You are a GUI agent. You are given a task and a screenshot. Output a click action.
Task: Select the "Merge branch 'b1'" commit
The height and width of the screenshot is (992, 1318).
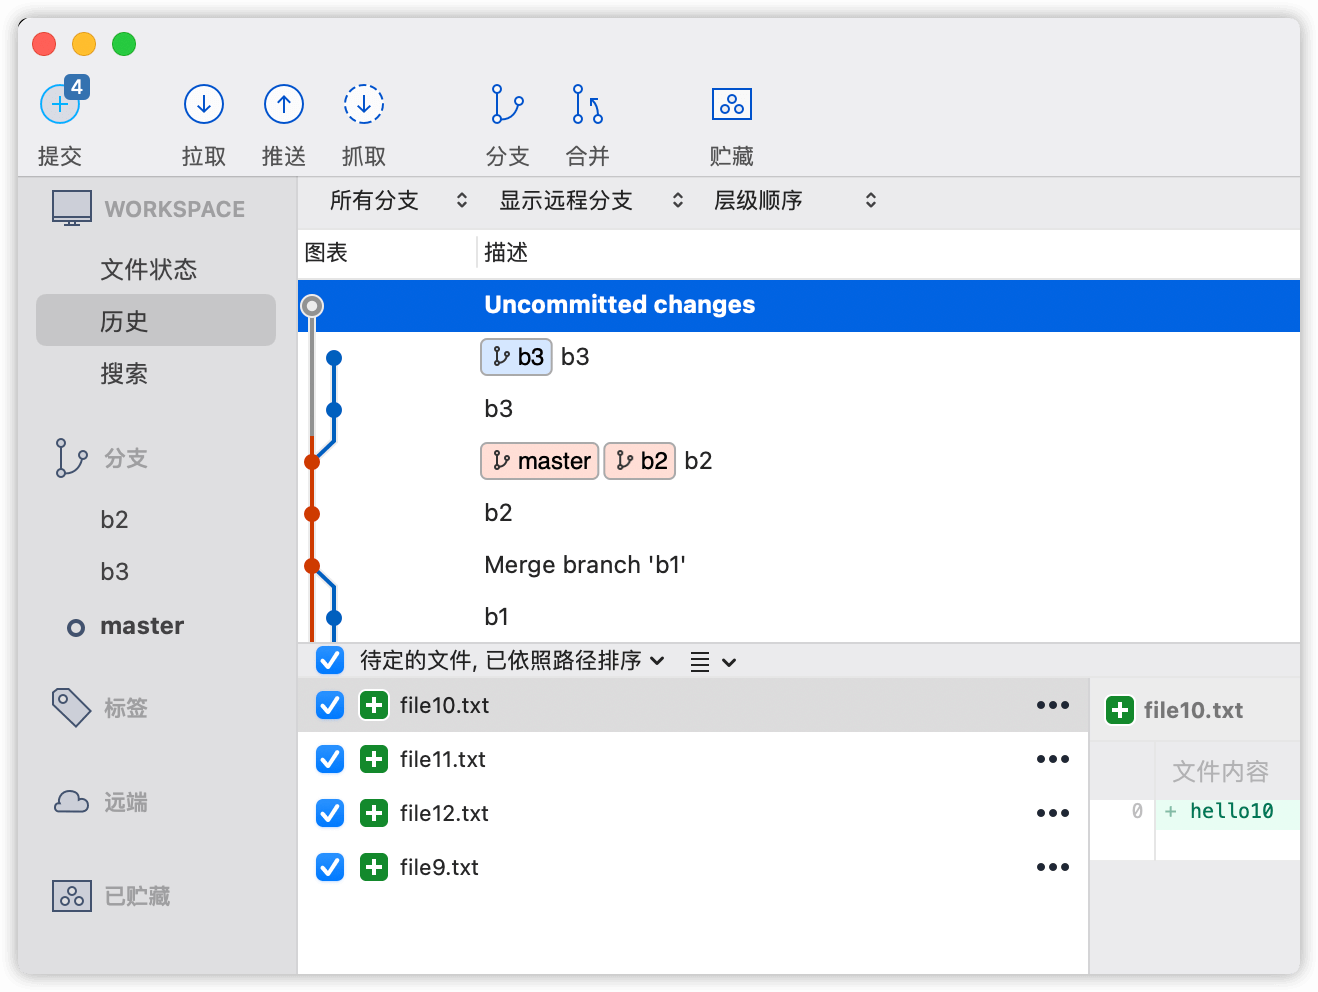click(799, 565)
